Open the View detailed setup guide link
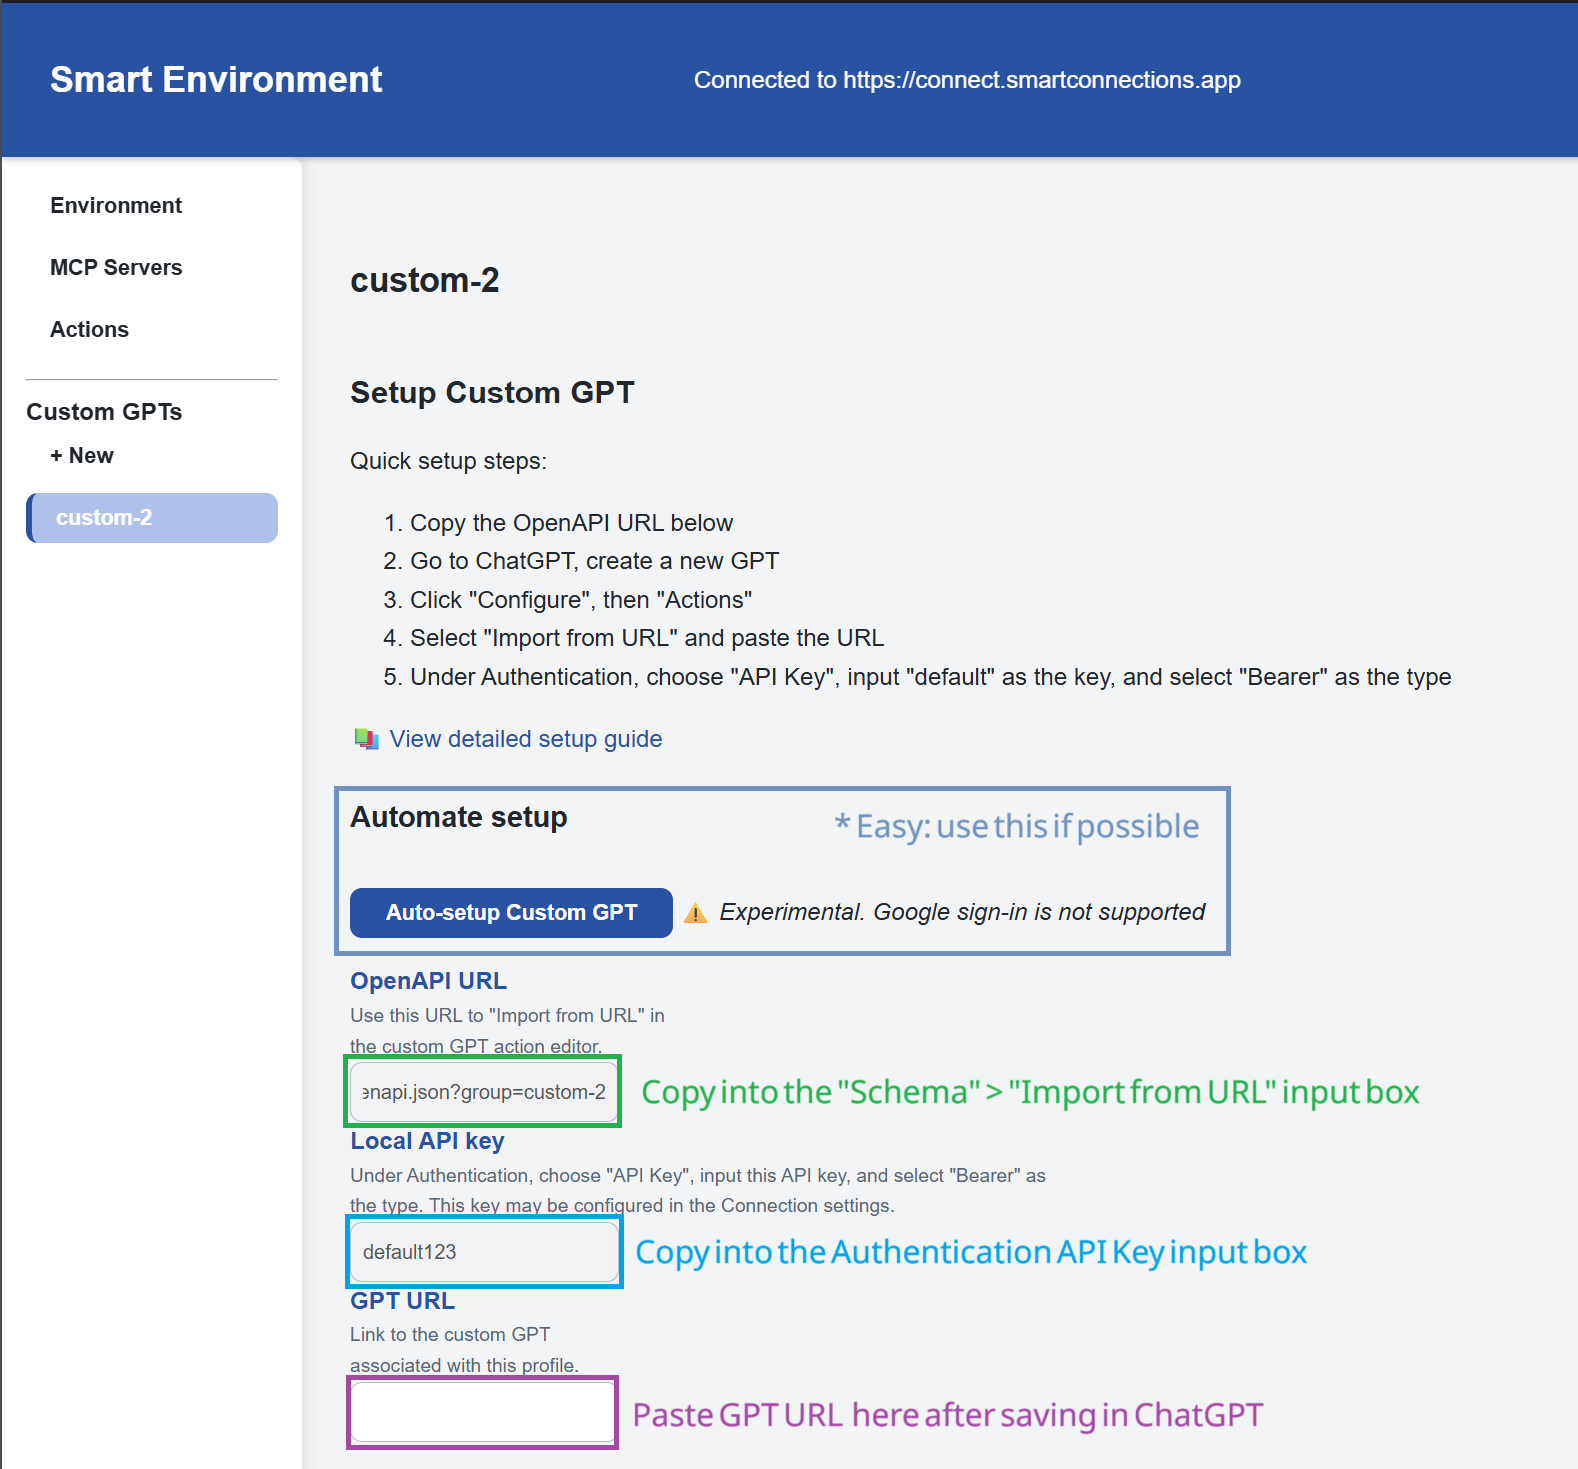 tap(526, 739)
